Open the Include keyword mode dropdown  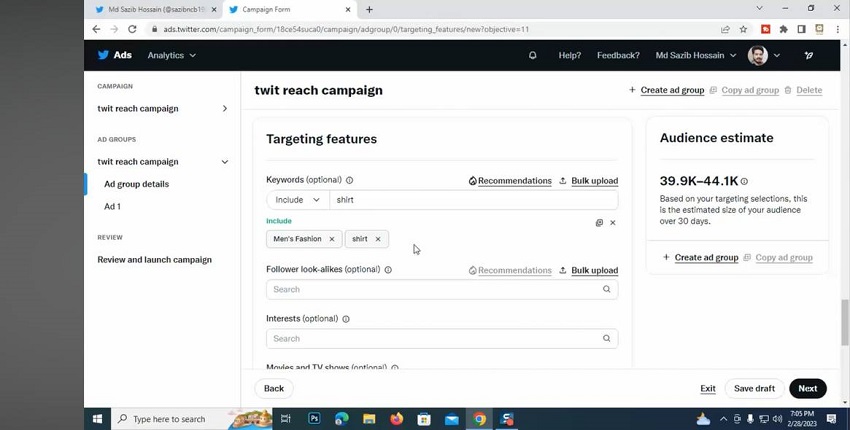pyautogui.click(x=298, y=200)
